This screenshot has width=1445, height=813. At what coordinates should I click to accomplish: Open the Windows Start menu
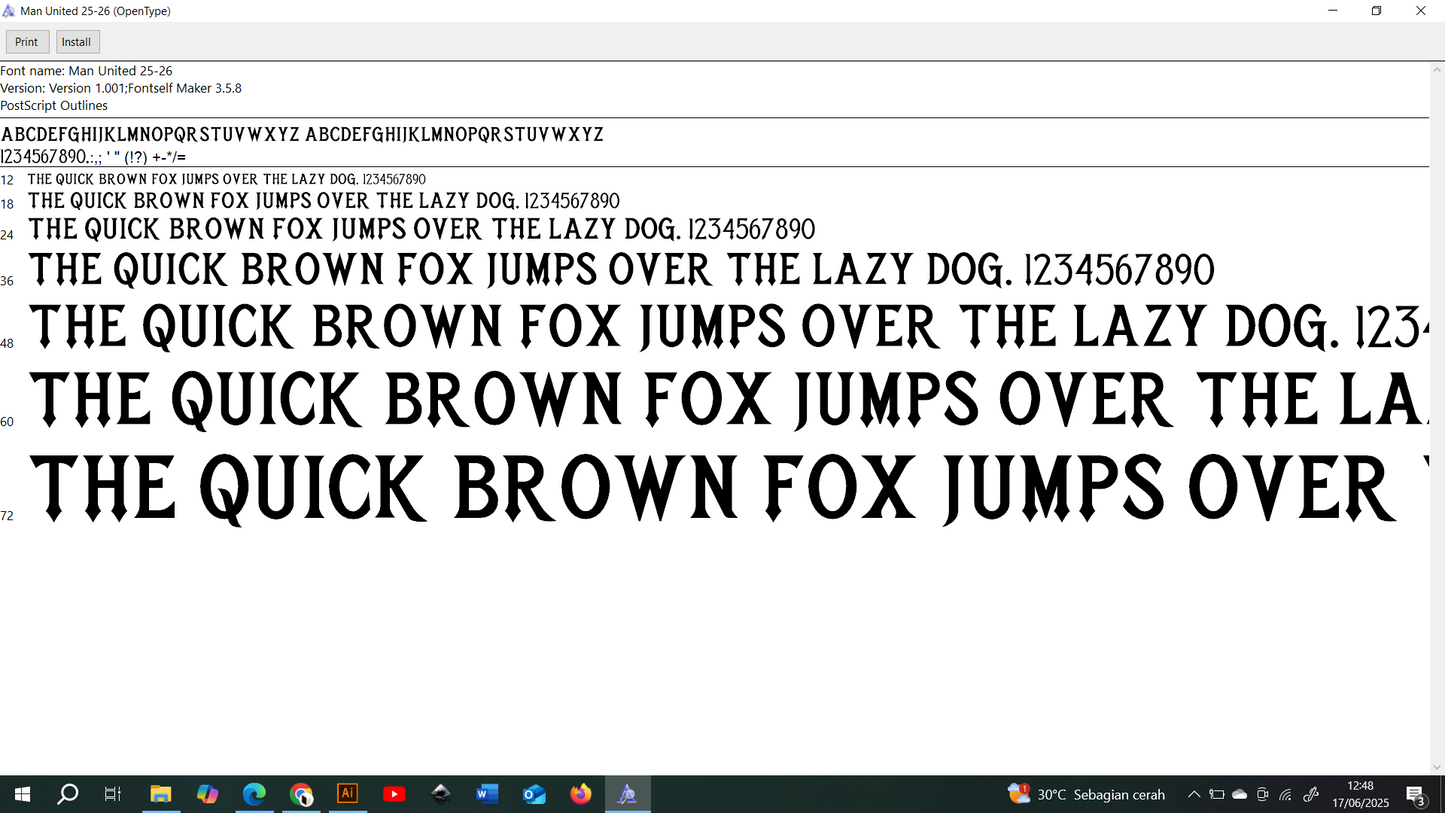pyautogui.click(x=22, y=794)
